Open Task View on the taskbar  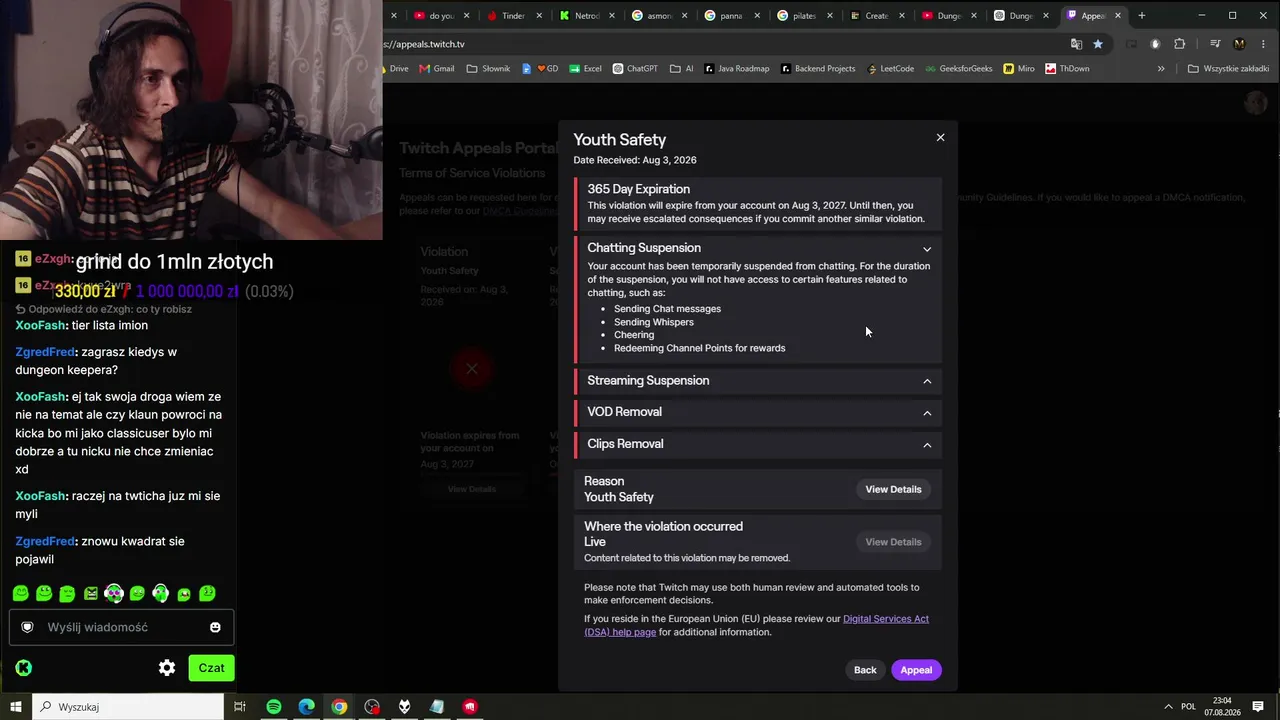[240, 707]
